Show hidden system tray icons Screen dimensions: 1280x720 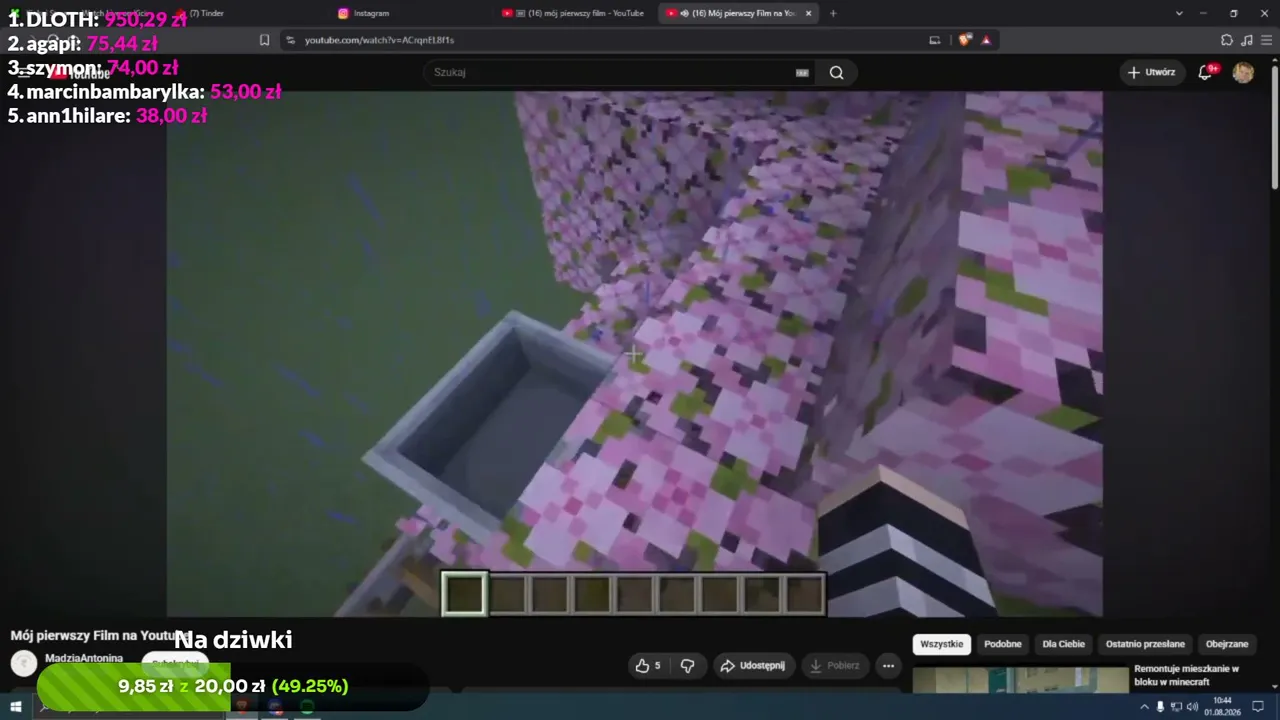1144,707
